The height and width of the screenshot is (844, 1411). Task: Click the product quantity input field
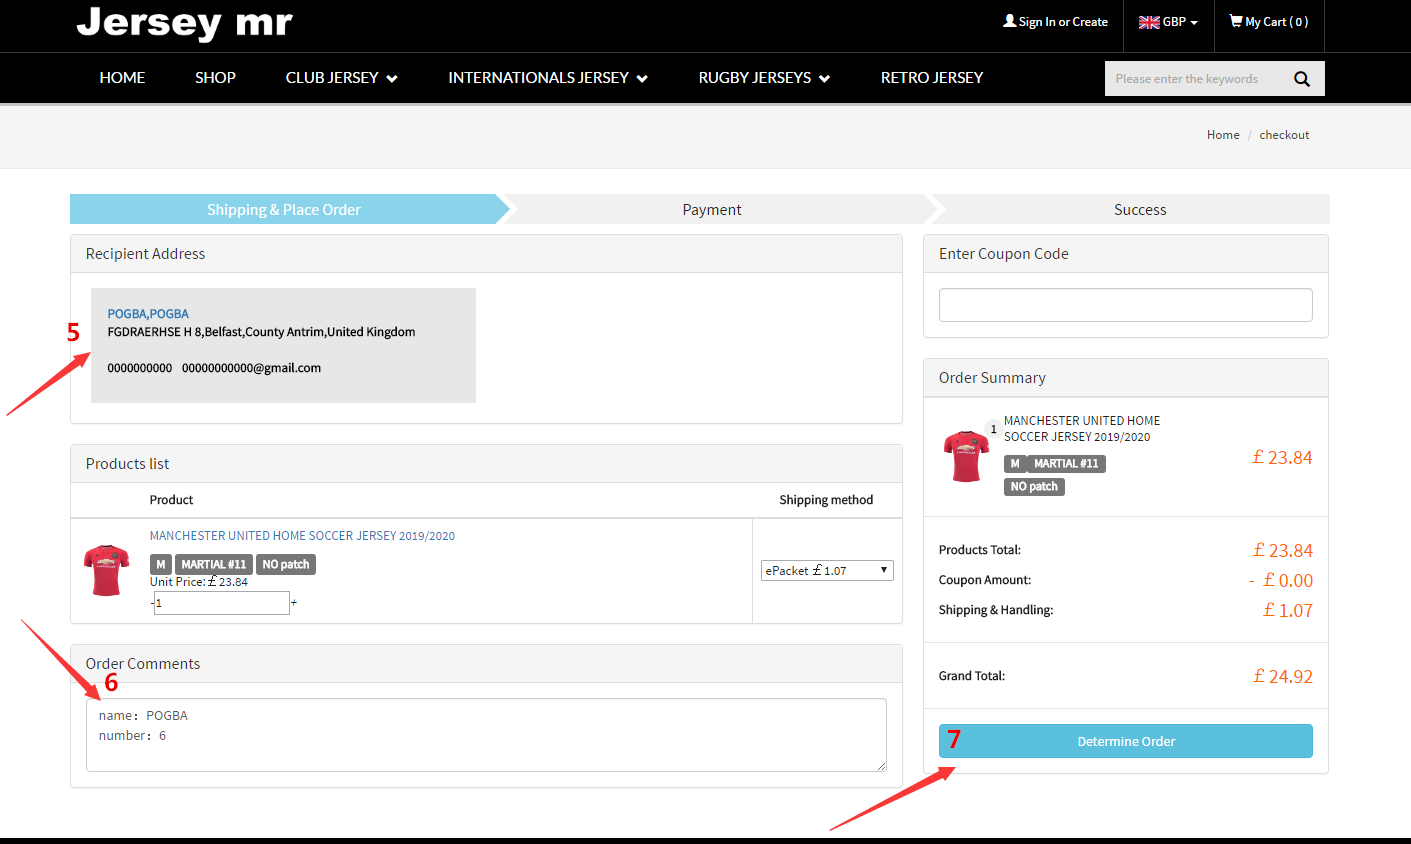[222, 603]
